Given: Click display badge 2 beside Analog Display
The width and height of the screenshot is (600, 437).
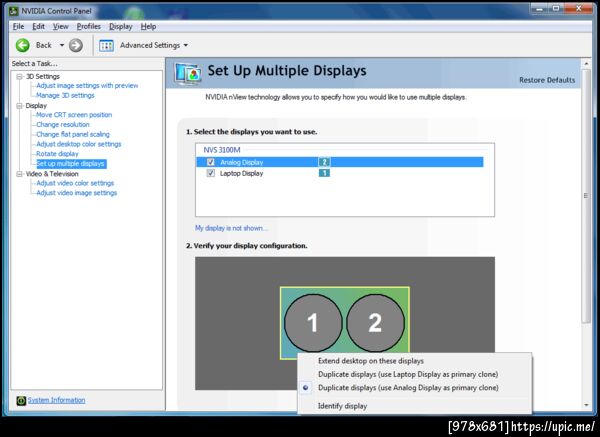Looking at the screenshot, I should click(x=324, y=162).
